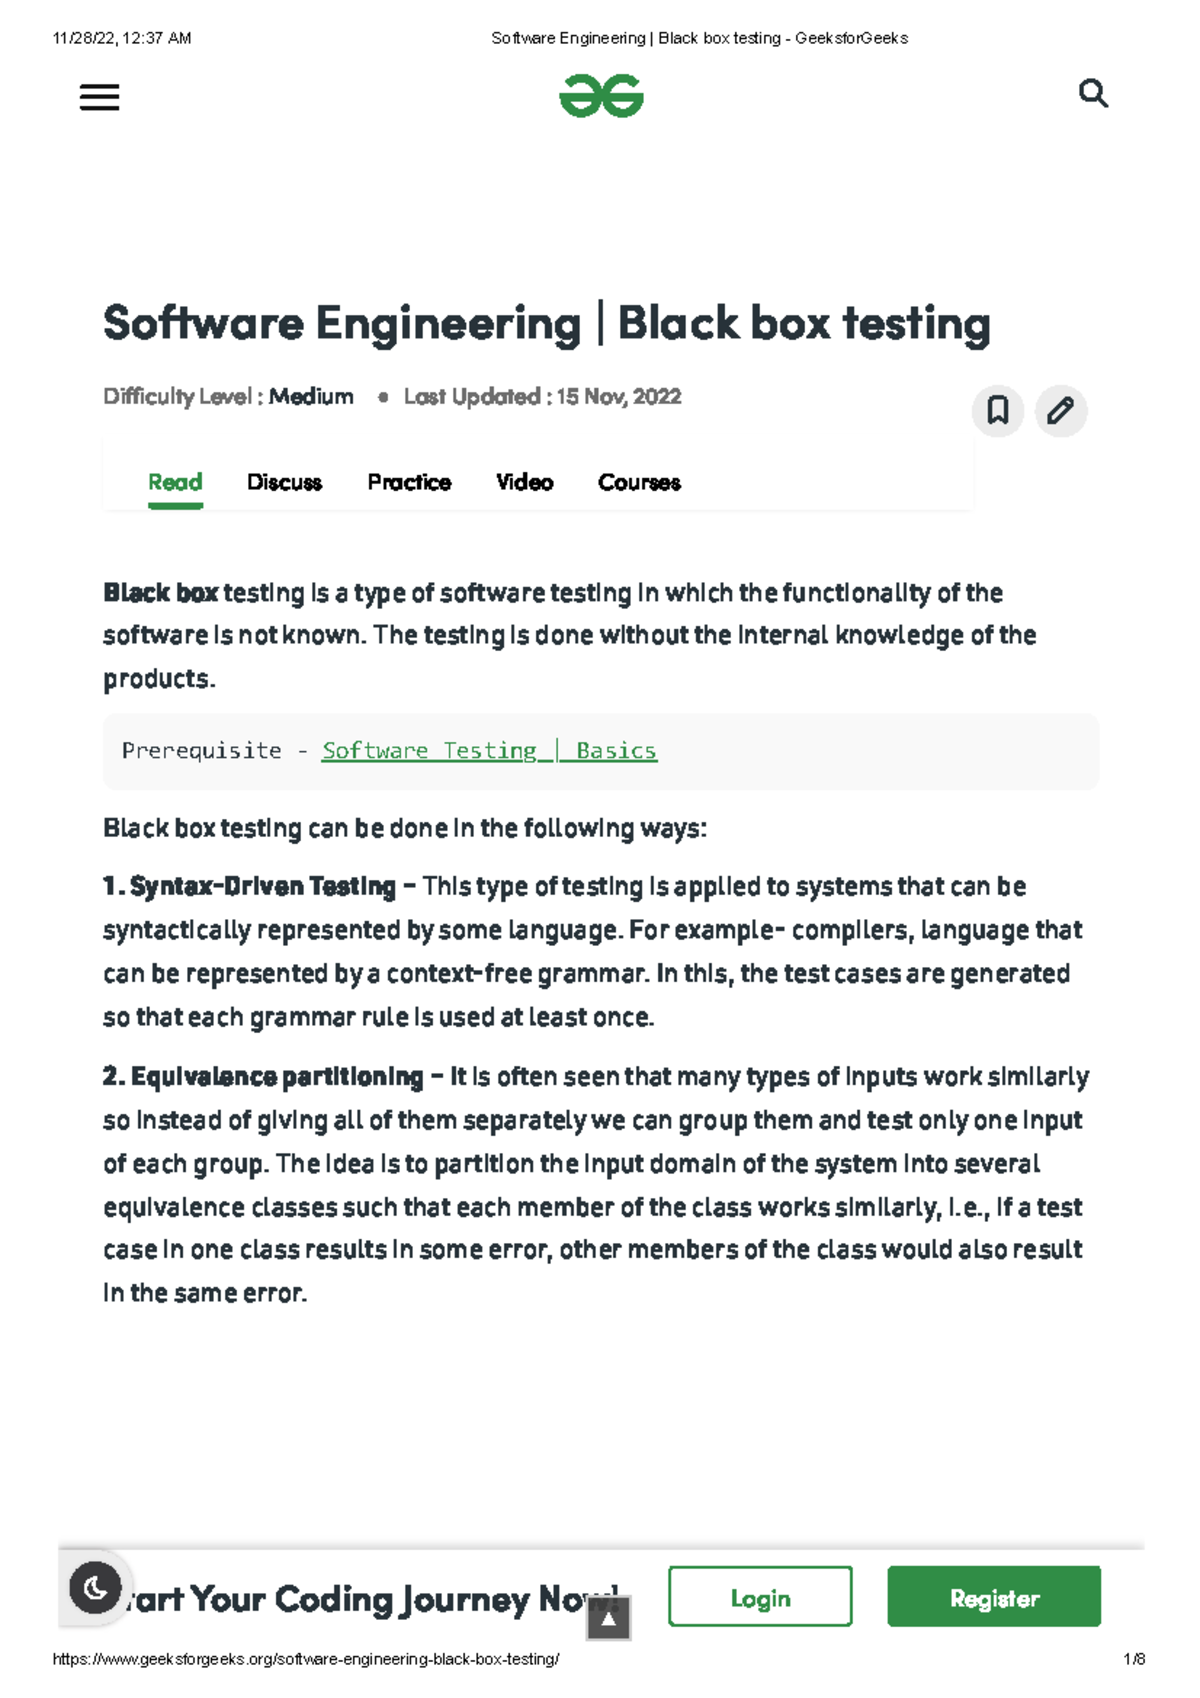This screenshot has width=1200, height=1698.
Task: Click the article title heading
Action: 546,322
